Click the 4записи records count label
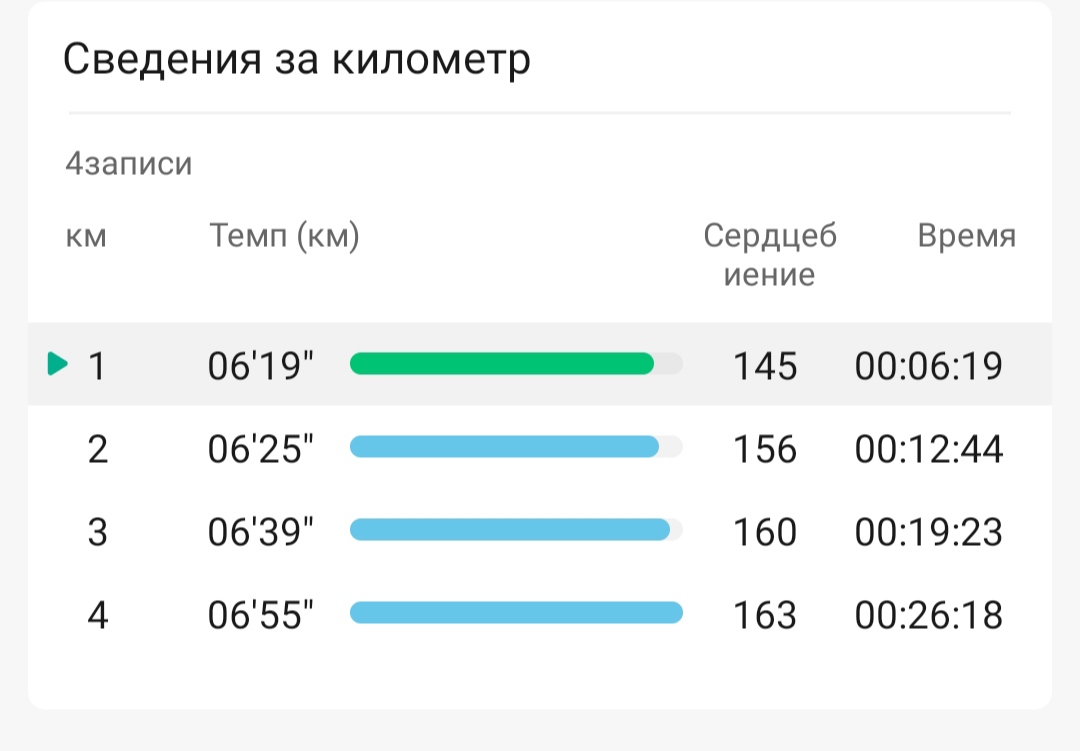The image size is (1080, 751). coord(129,164)
